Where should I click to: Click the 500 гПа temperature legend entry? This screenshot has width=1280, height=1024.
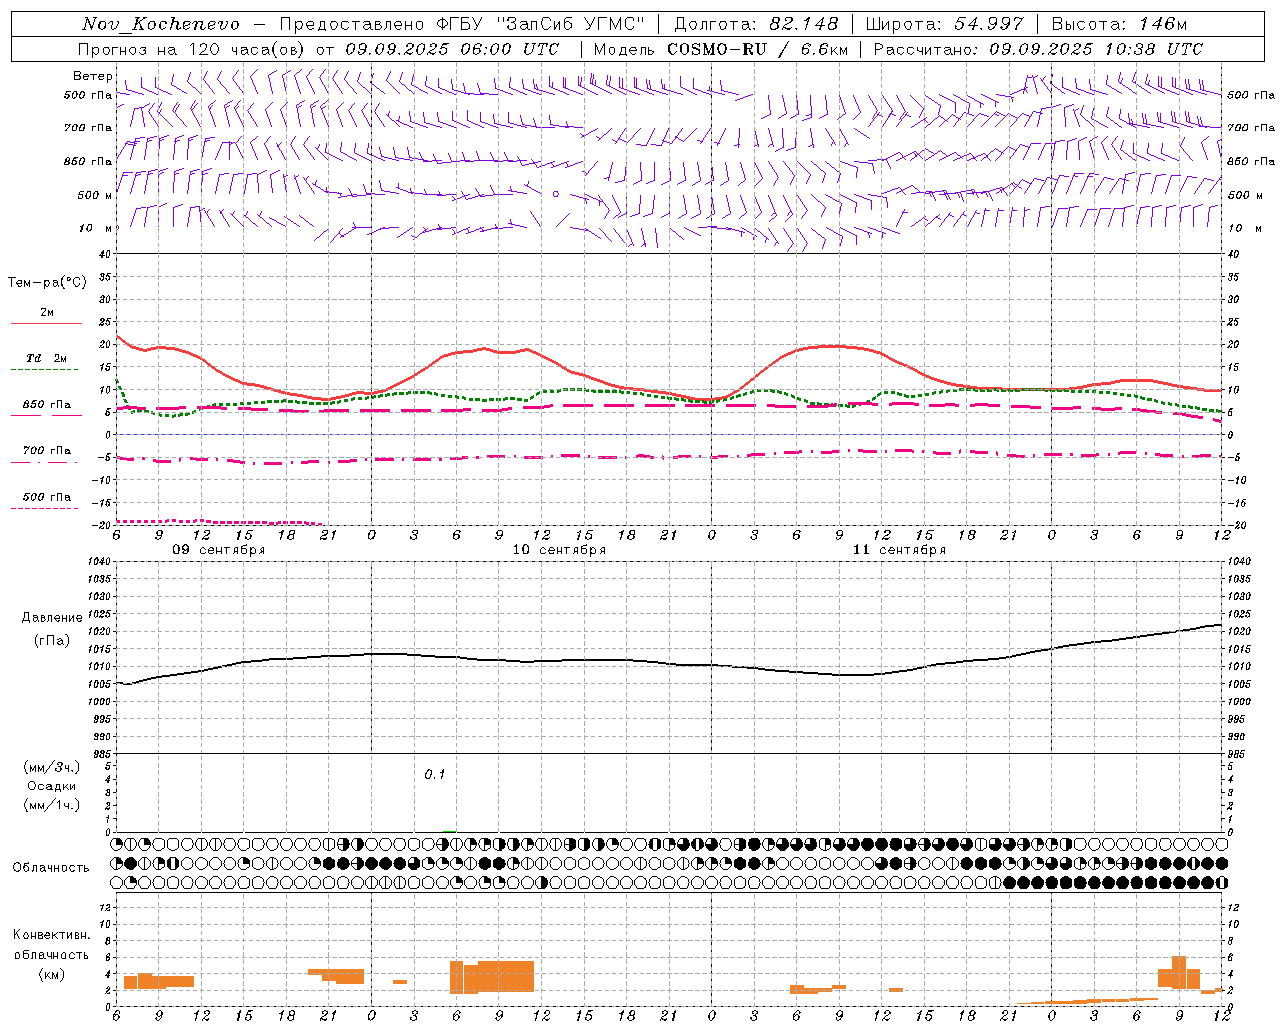click(47, 496)
